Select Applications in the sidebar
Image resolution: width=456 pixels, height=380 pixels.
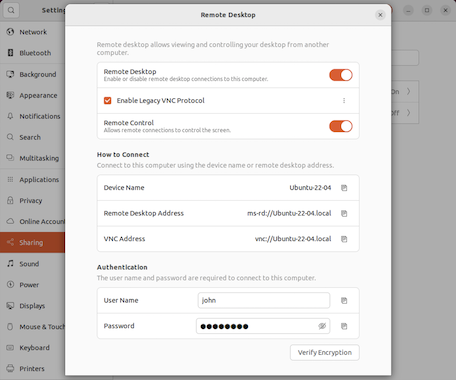pos(33,180)
